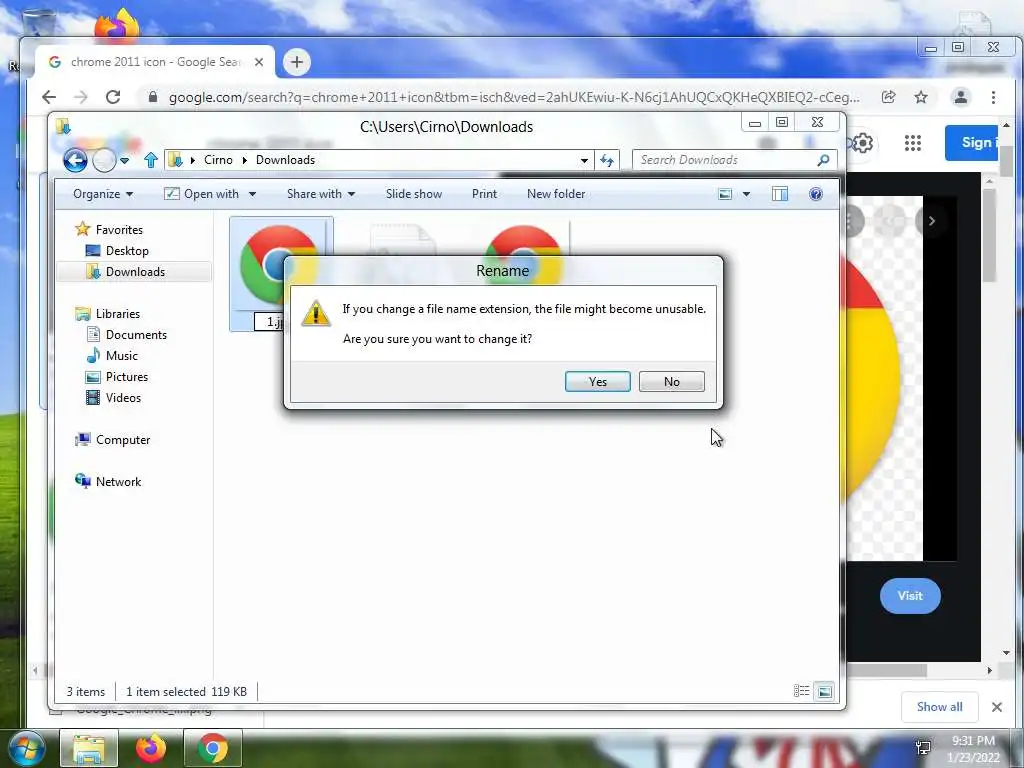Expand the Open with dropdown arrow
This screenshot has height=768, width=1024.
click(253, 194)
